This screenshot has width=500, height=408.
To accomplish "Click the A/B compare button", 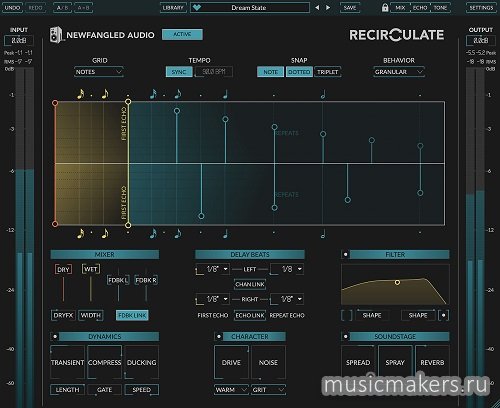I will 62,7.
